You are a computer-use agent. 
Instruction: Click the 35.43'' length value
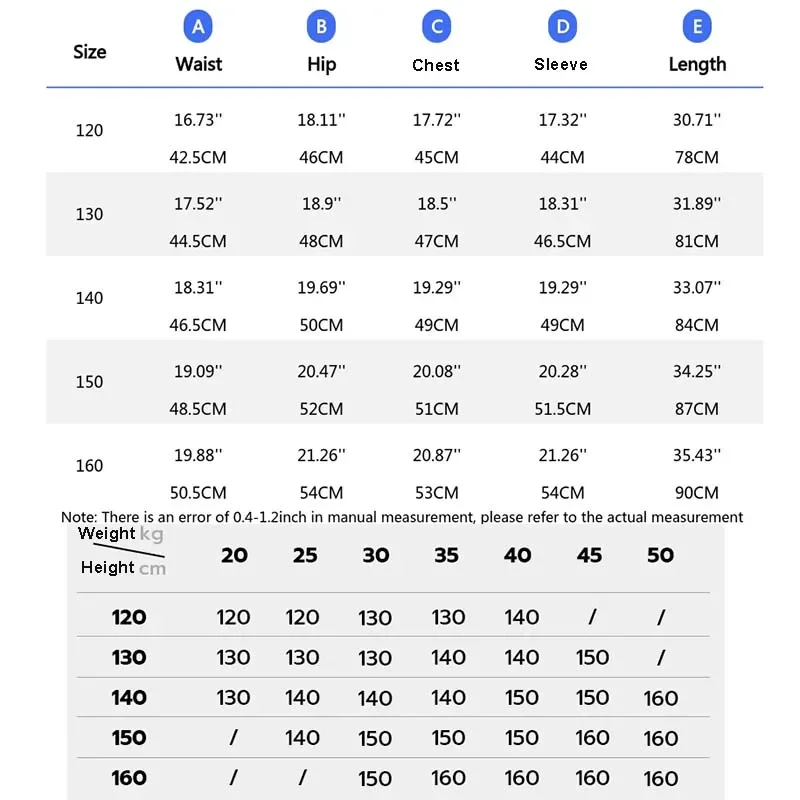(x=696, y=455)
